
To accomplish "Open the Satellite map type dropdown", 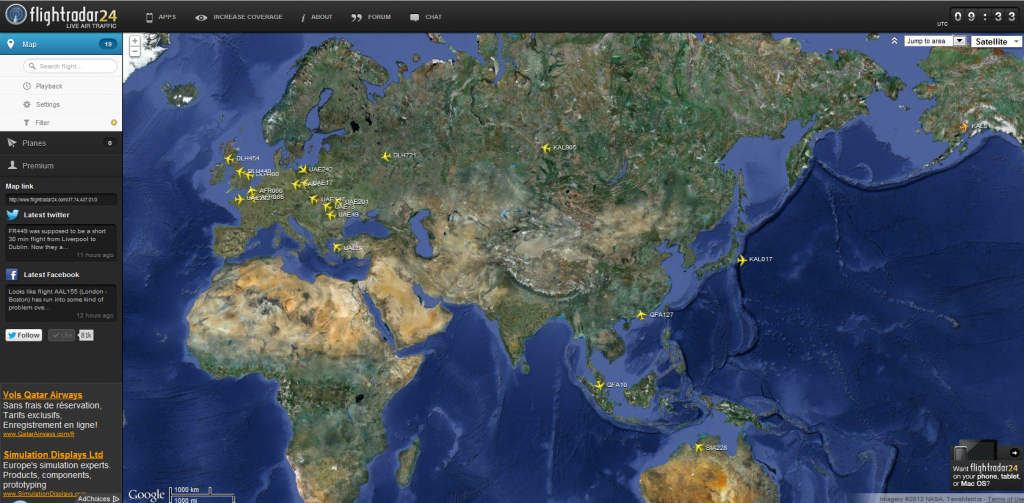I will tap(997, 41).
